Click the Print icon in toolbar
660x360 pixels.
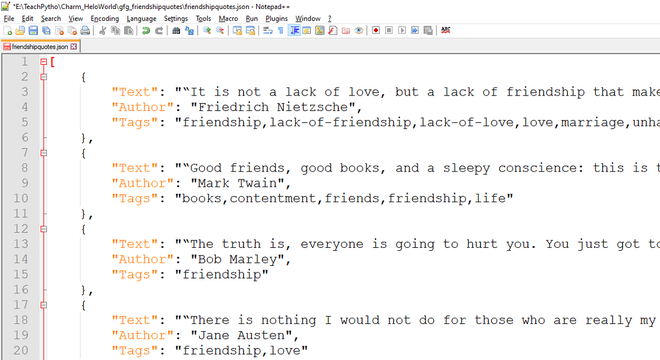tap(85, 30)
